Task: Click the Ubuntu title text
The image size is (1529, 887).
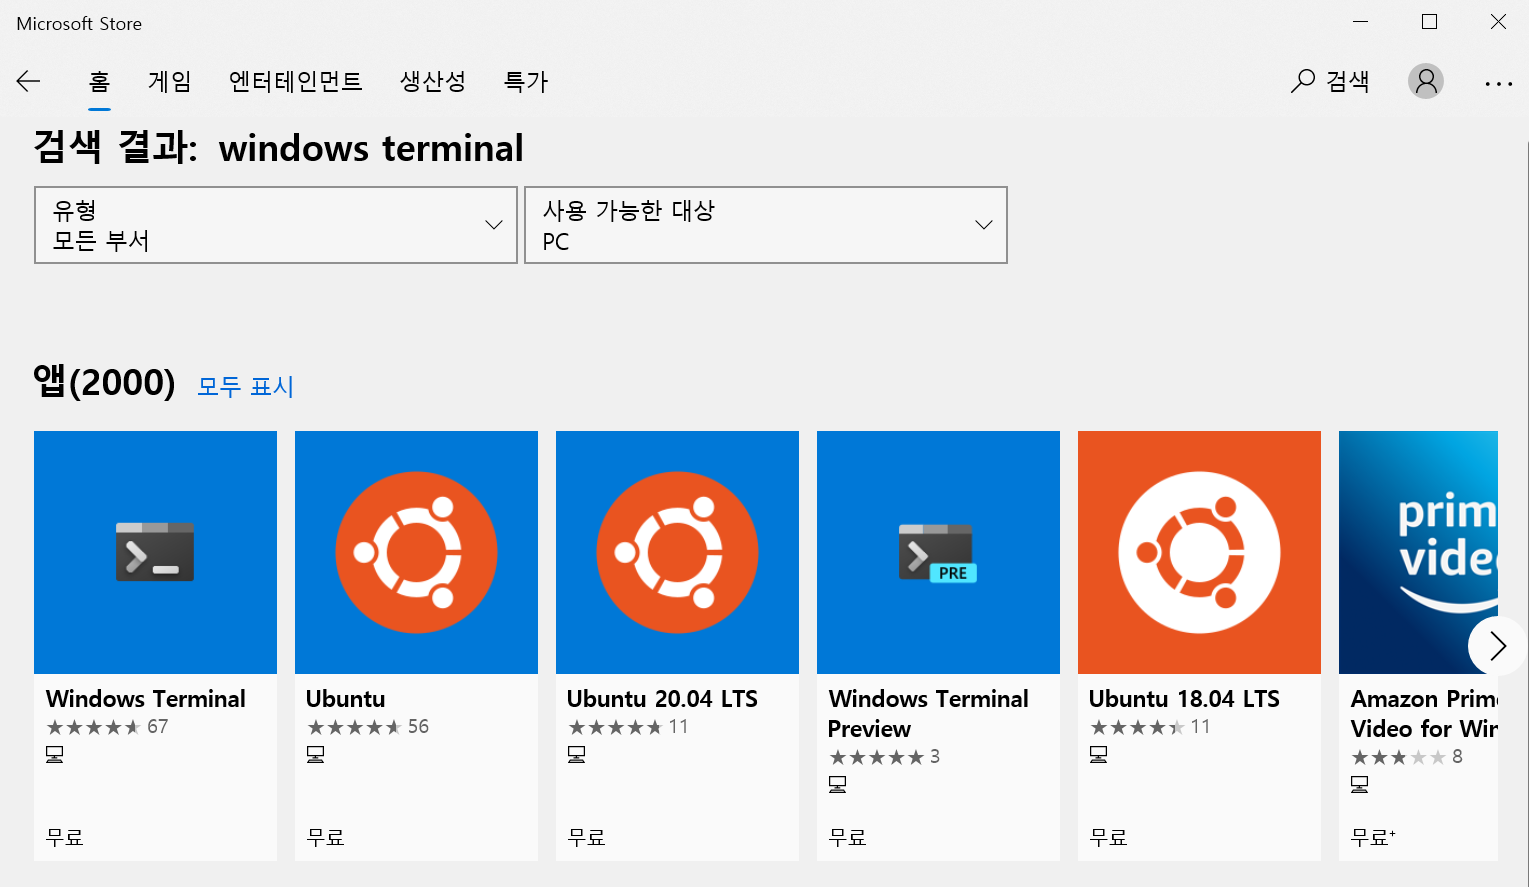Action: tap(346, 699)
